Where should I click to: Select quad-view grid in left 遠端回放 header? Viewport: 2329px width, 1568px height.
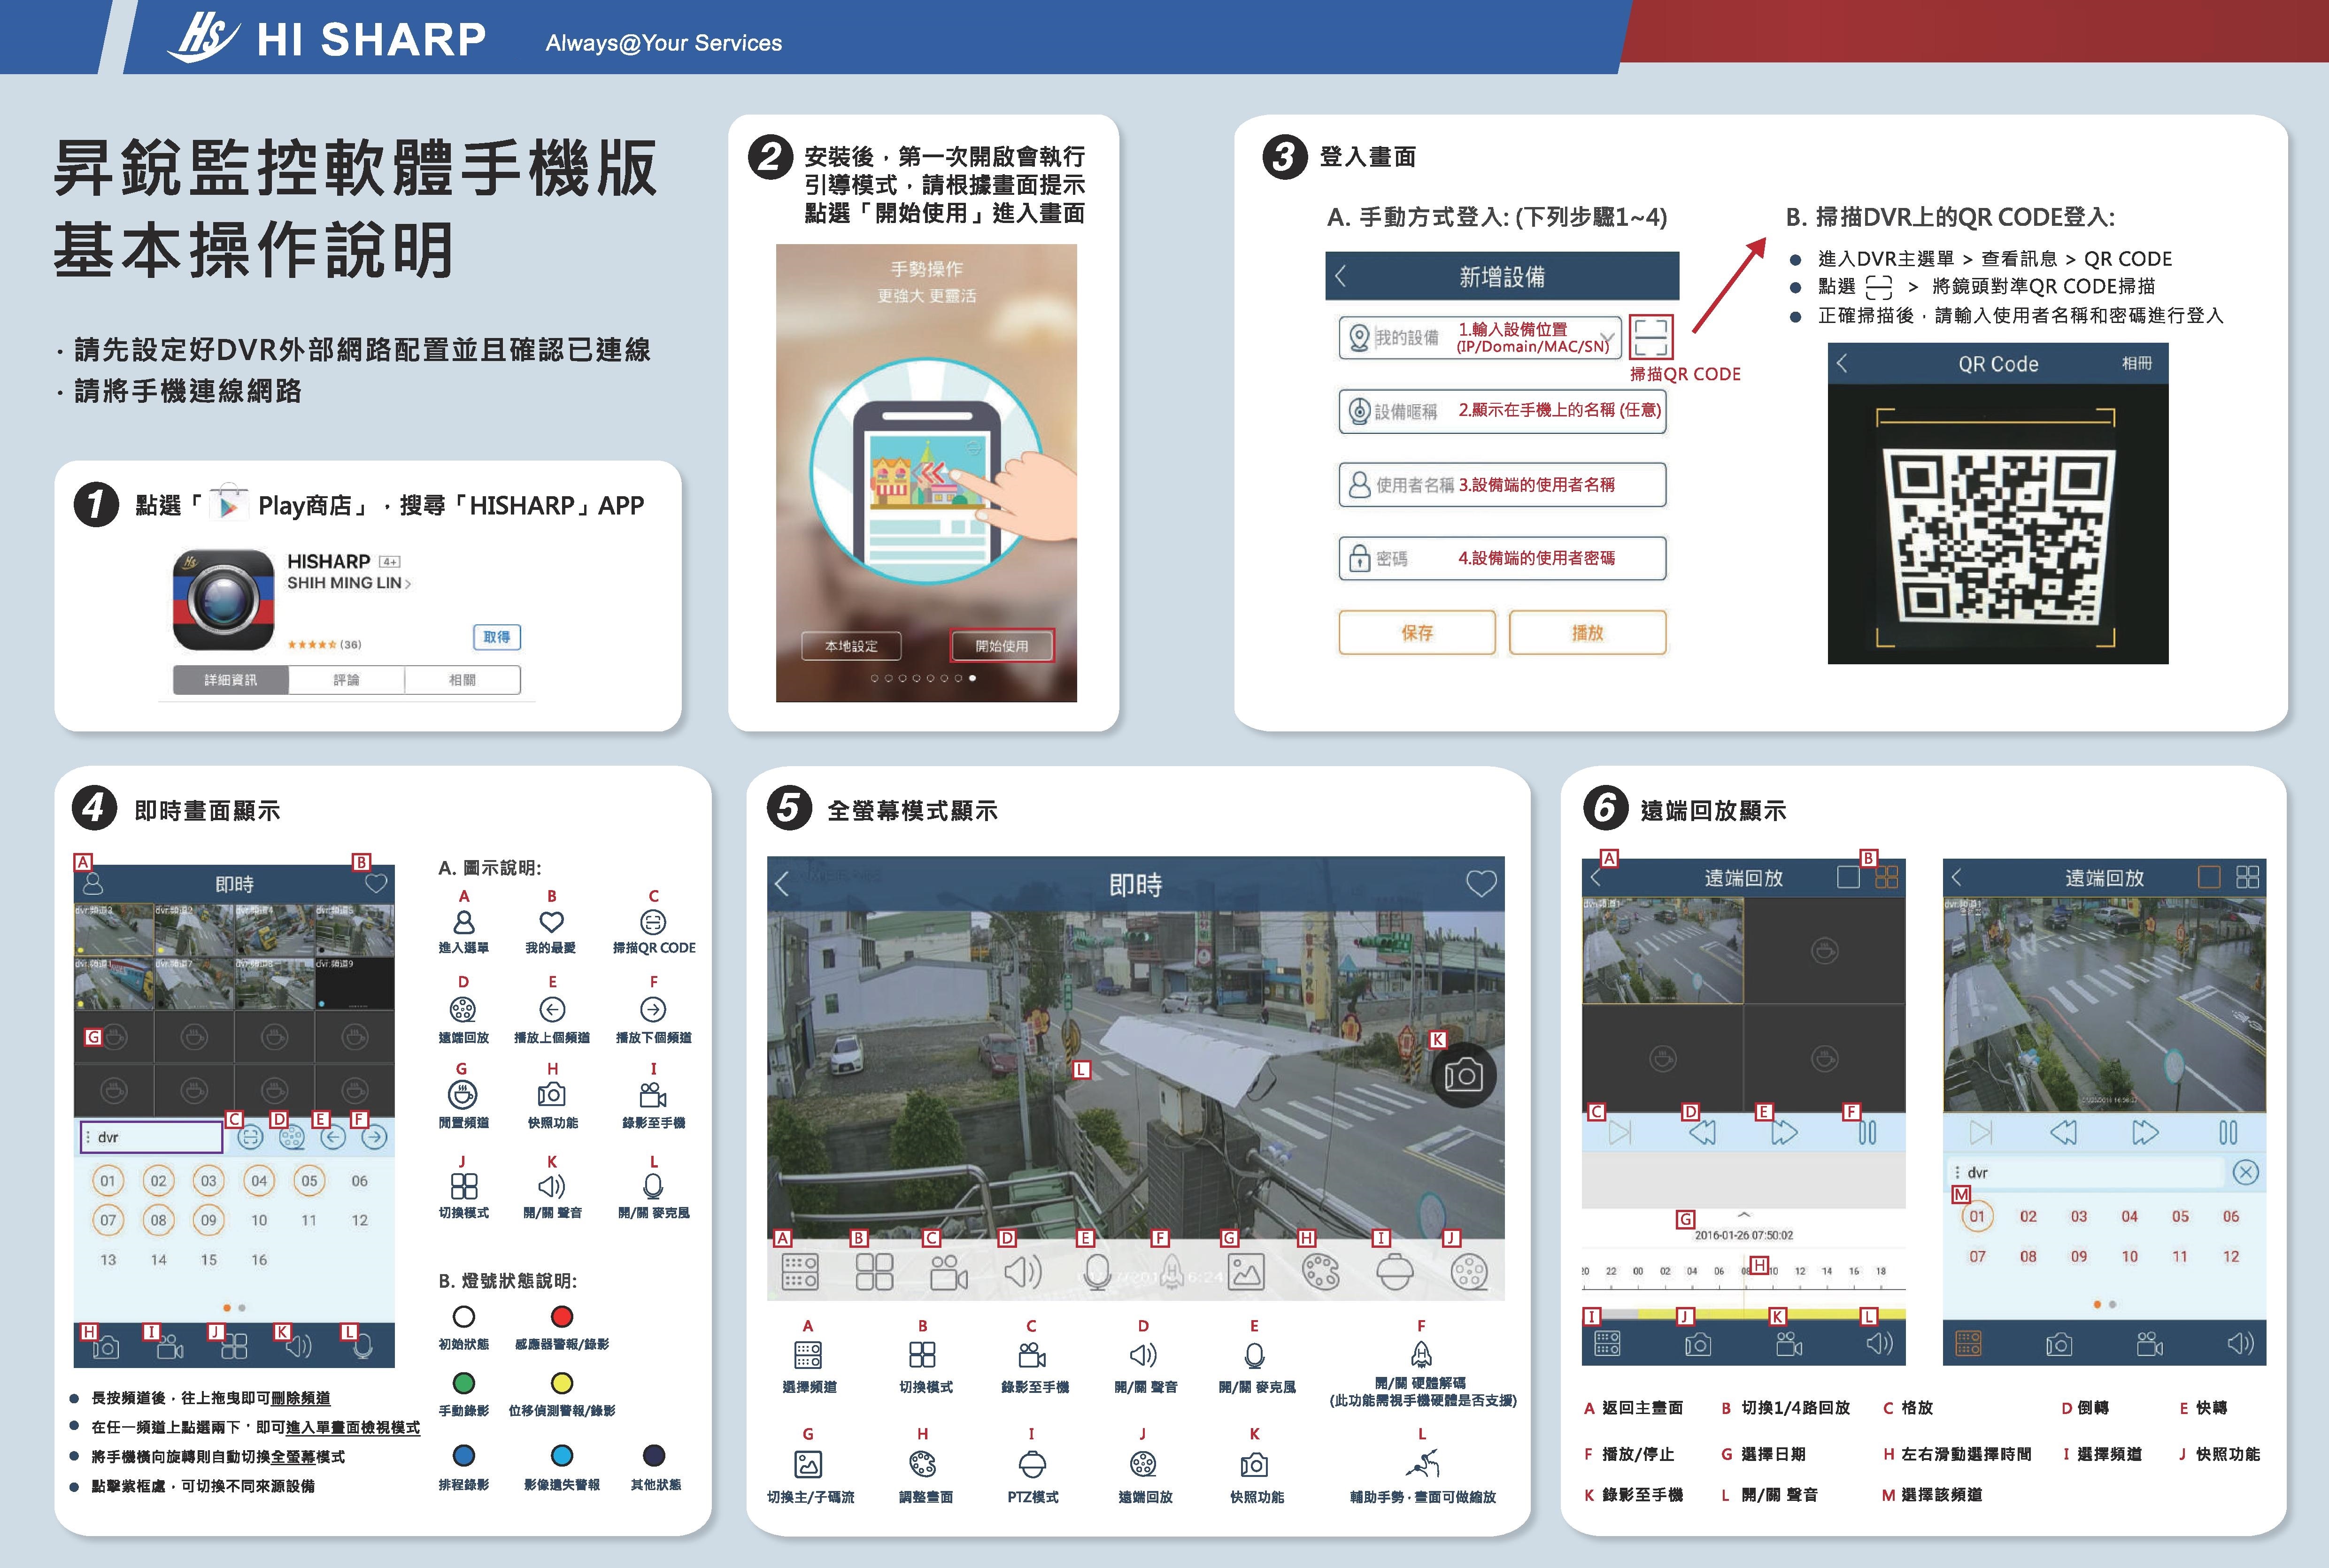(1886, 878)
